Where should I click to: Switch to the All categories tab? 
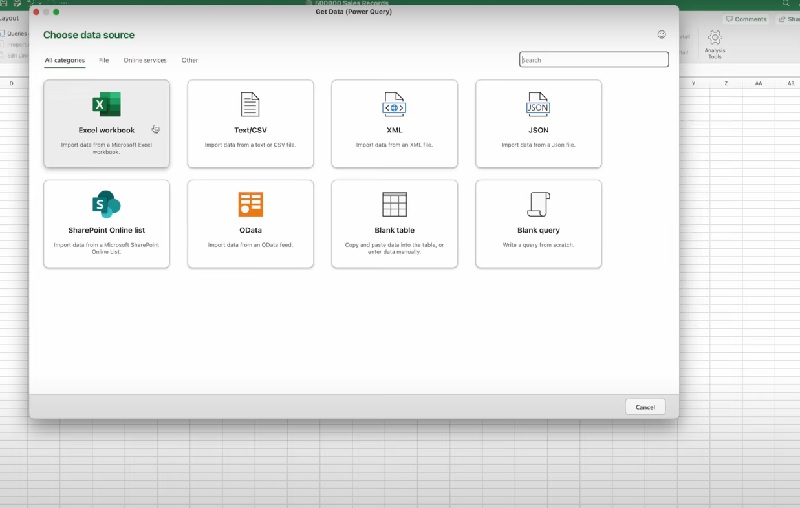(x=65, y=60)
